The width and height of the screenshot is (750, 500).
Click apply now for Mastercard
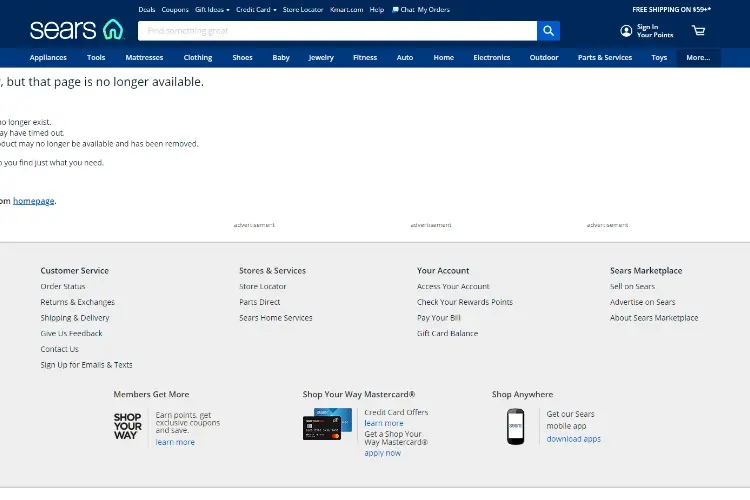pos(382,453)
